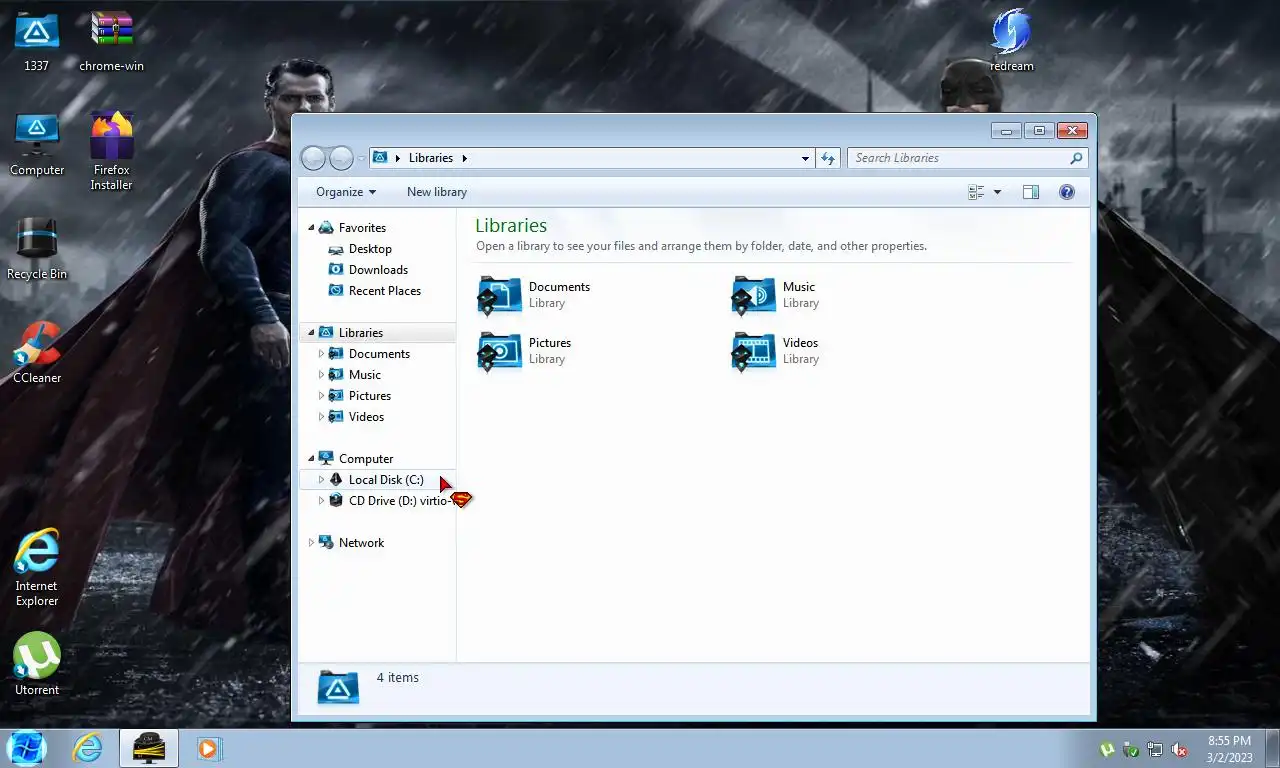Open the 1337 desktop shortcut

point(37,41)
